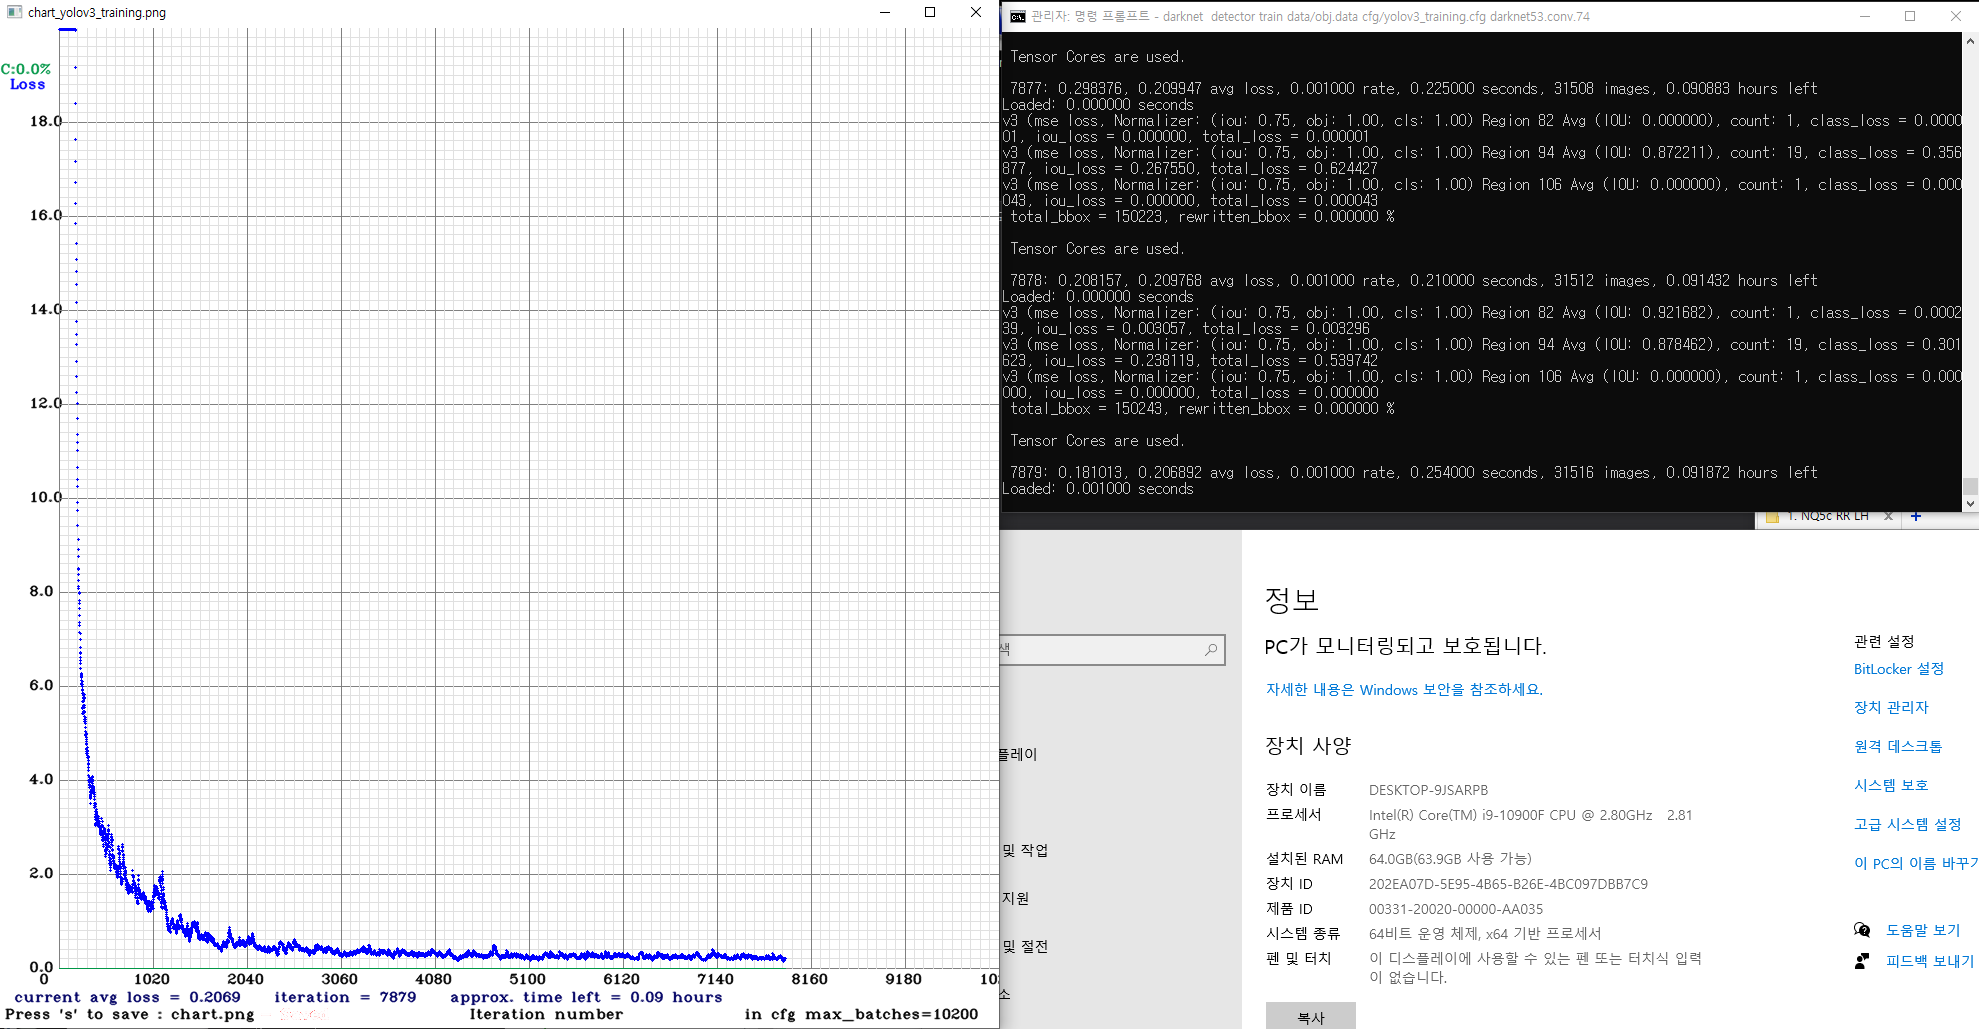
Task: Click the new tab plus button
Action: click(x=1916, y=516)
